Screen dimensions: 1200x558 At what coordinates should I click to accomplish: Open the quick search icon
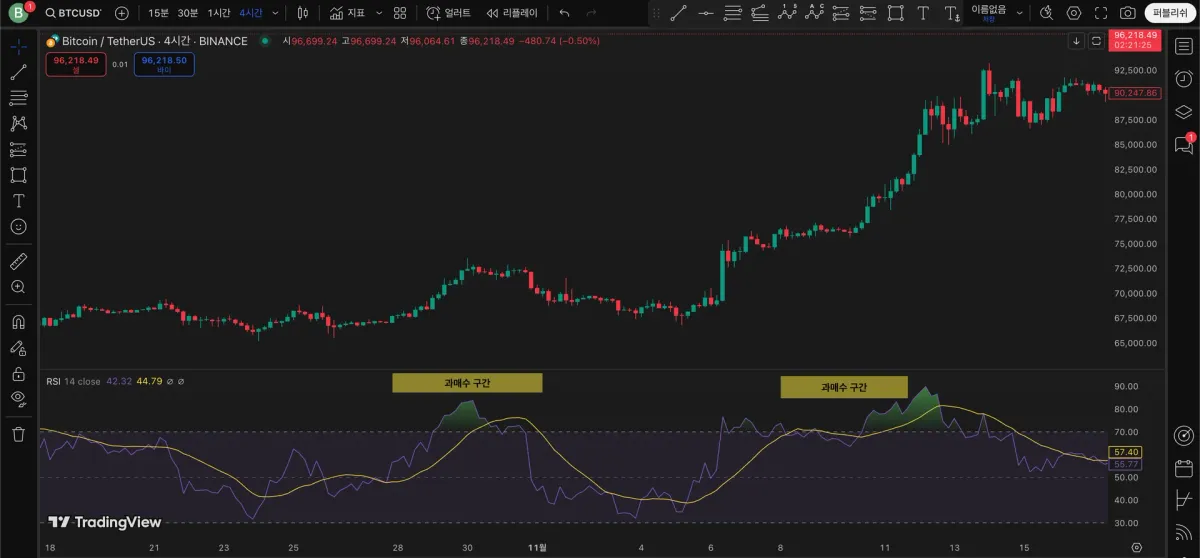pos(1046,14)
